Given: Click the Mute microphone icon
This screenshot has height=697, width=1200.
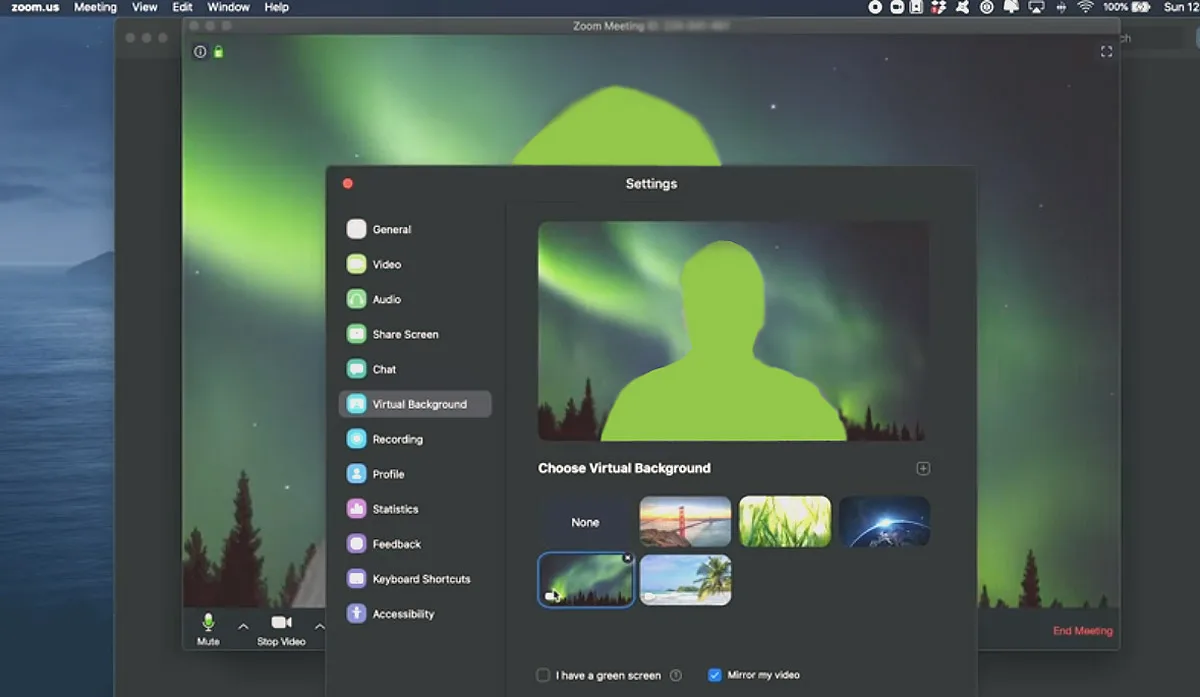Looking at the screenshot, I should (x=208, y=622).
